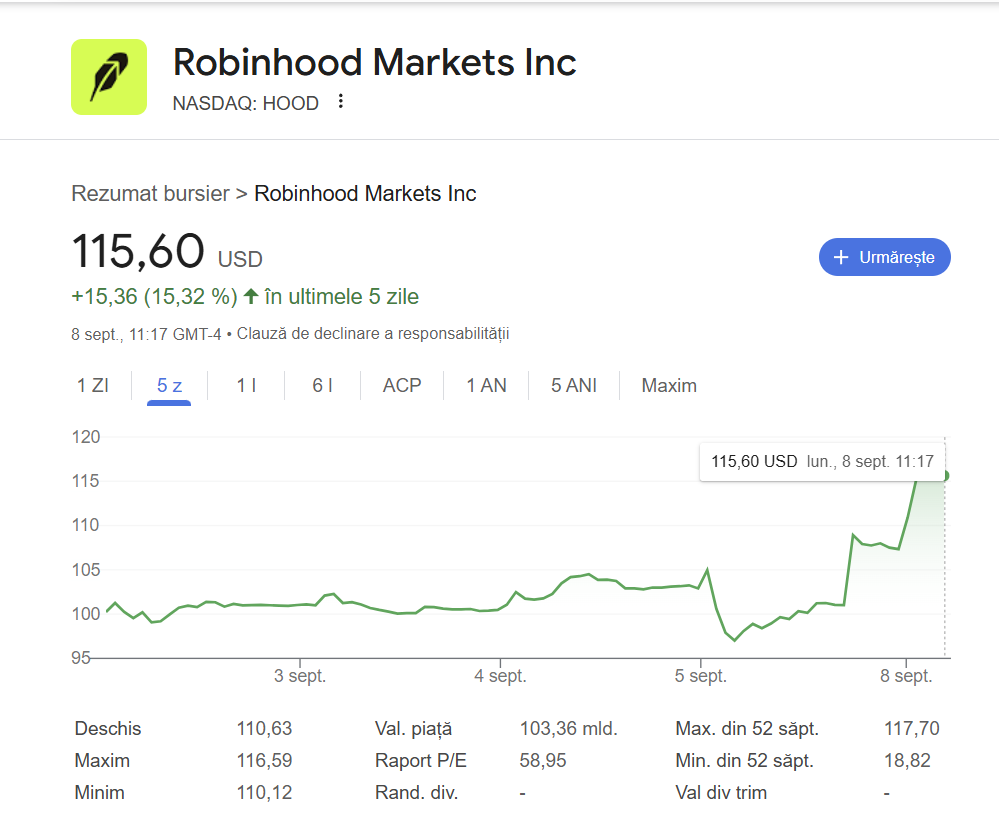This screenshot has width=999, height=831.
Task: Select the 5 ANI time range
Action: pos(574,386)
